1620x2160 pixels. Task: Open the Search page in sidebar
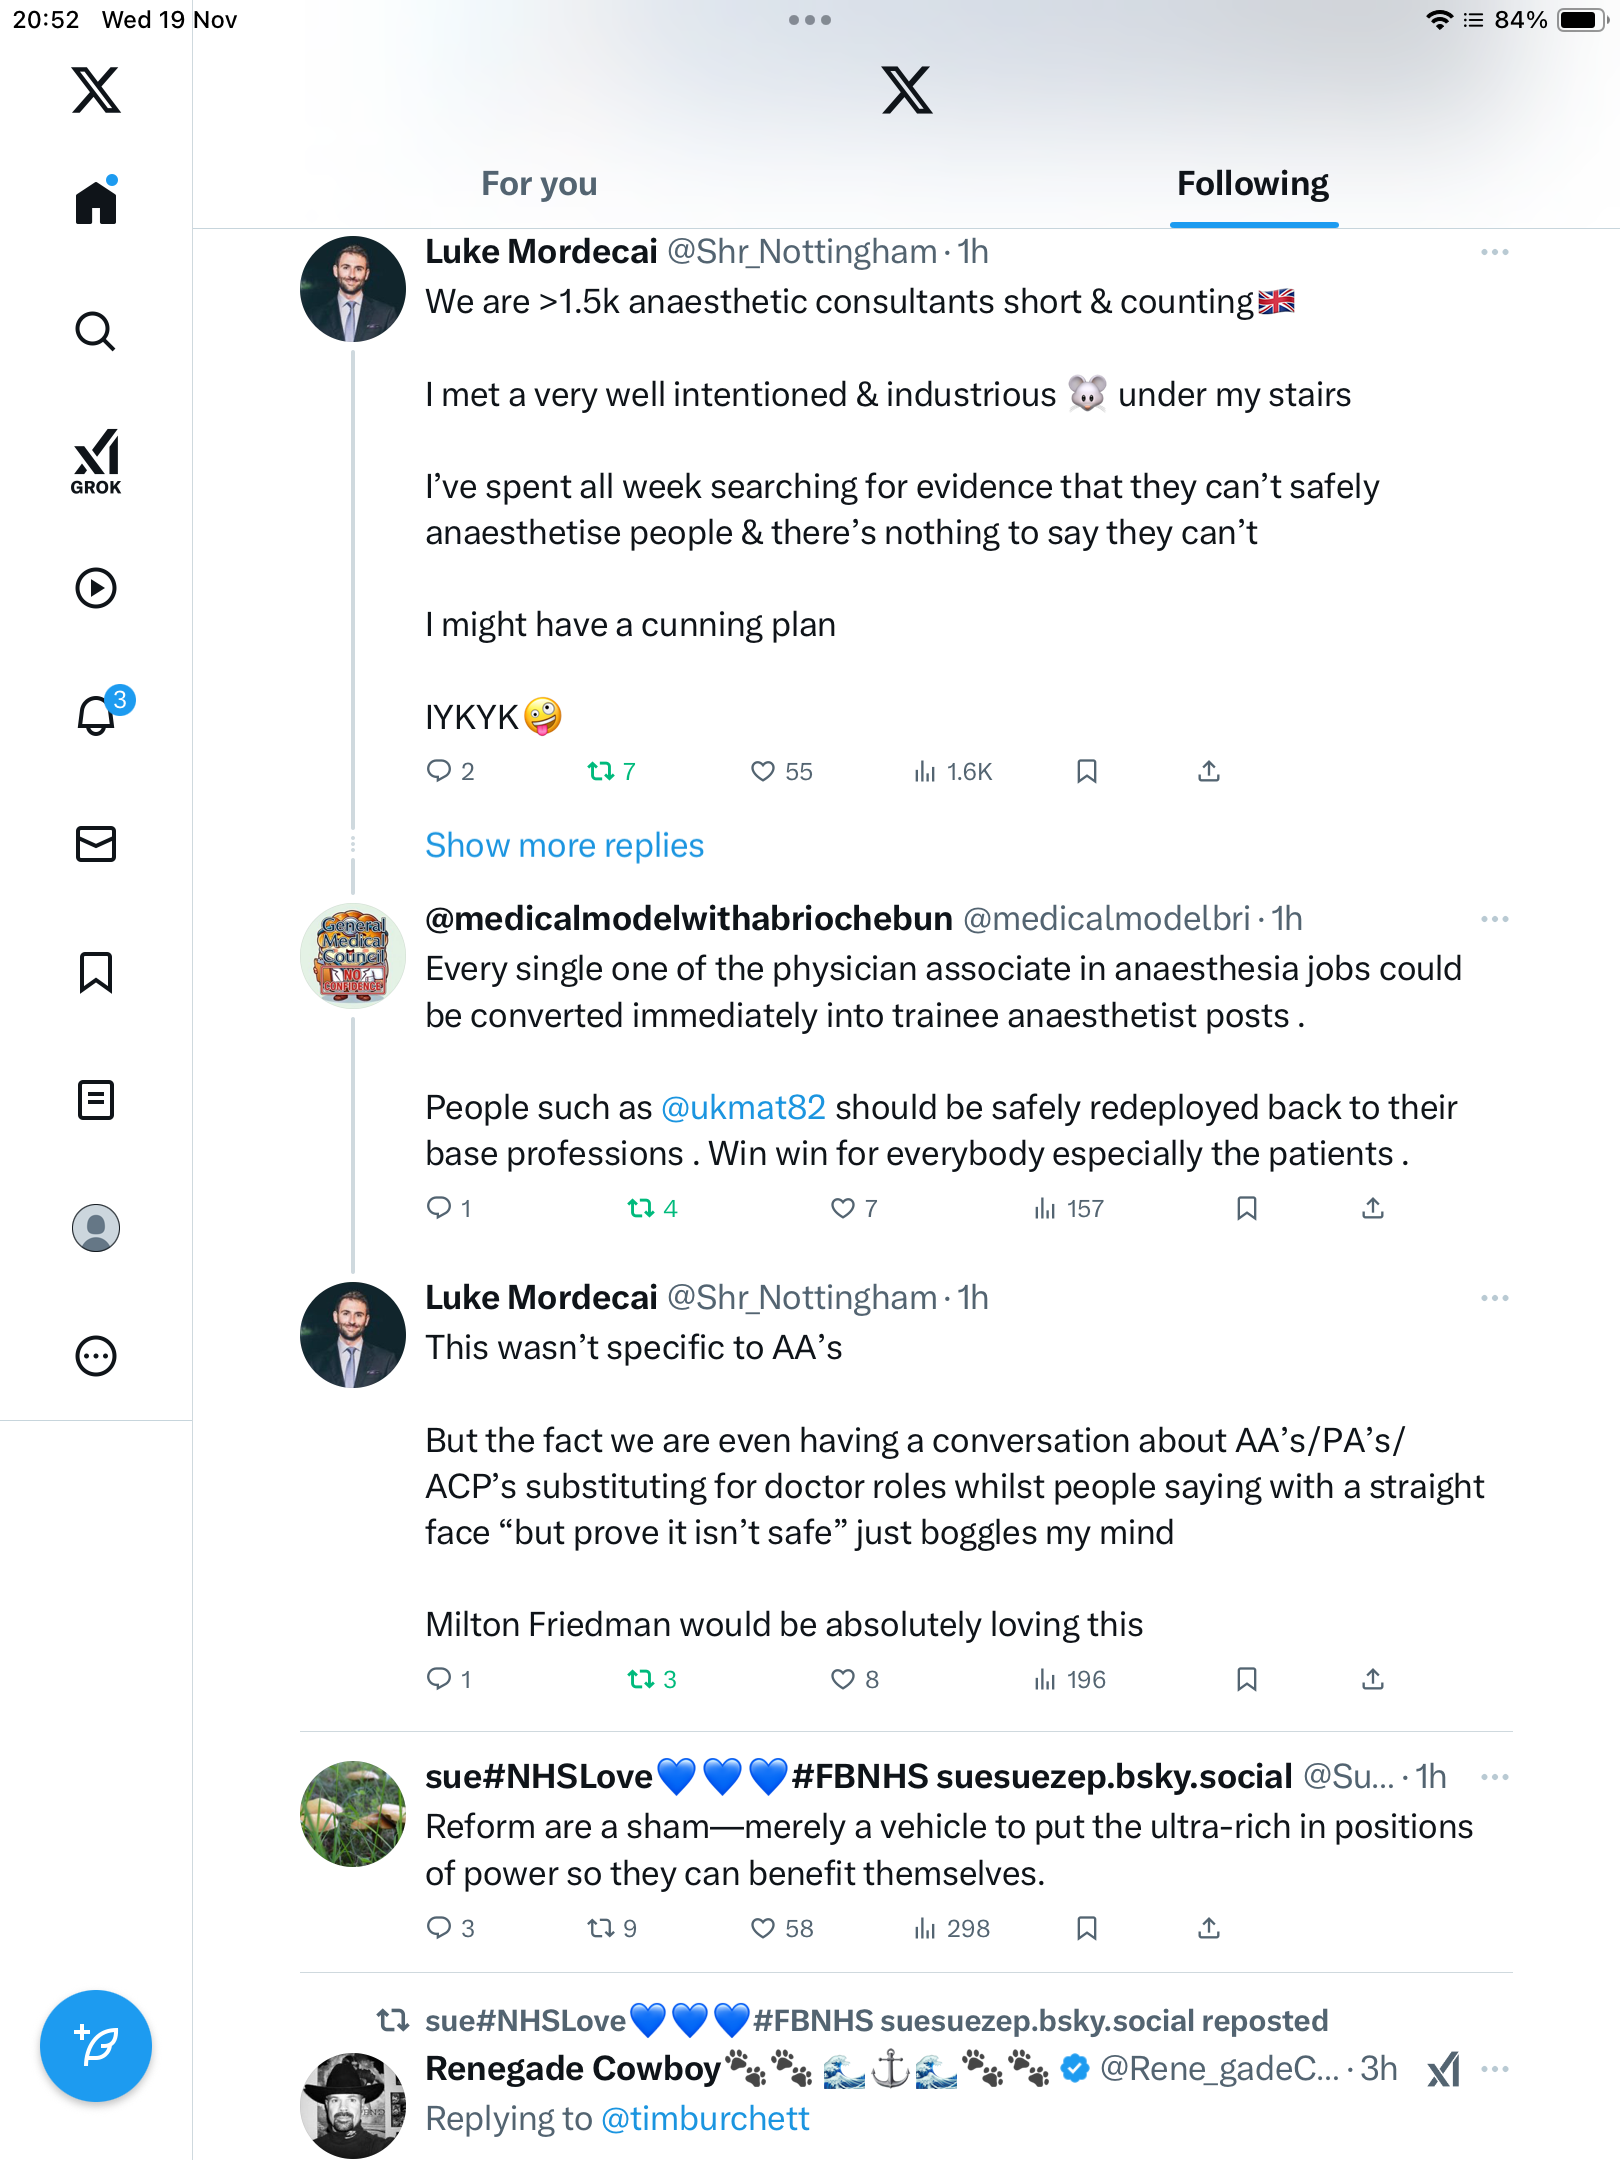click(x=96, y=331)
